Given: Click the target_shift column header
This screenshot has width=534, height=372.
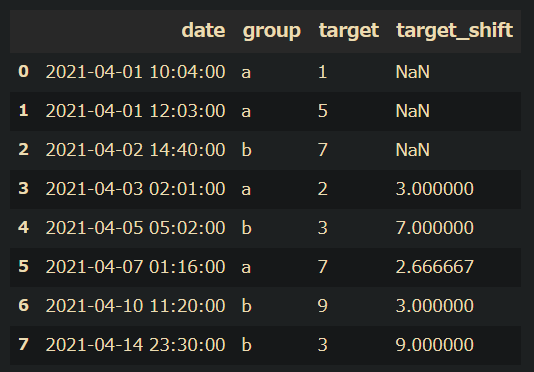Looking at the screenshot, I should click(x=455, y=31).
